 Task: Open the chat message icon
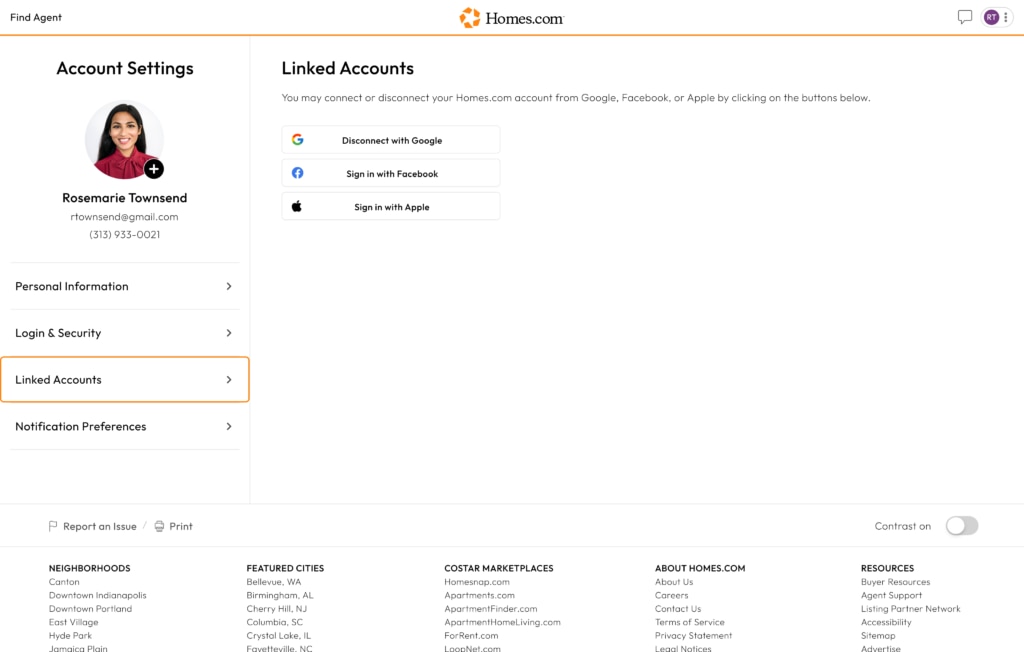click(964, 17)
